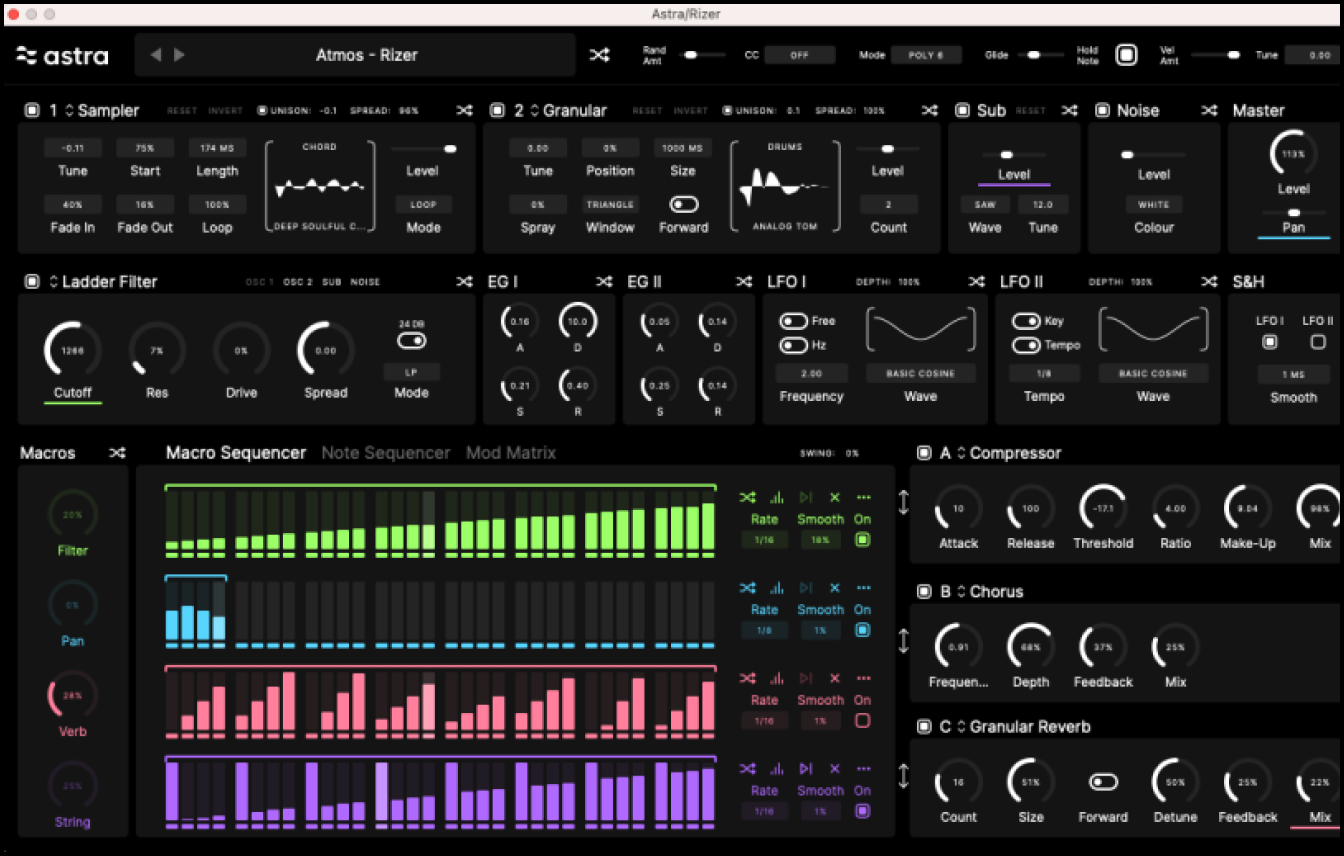
Task: Select the previous preset arrow
Action: pyautogui.click(x=155, y=55)
